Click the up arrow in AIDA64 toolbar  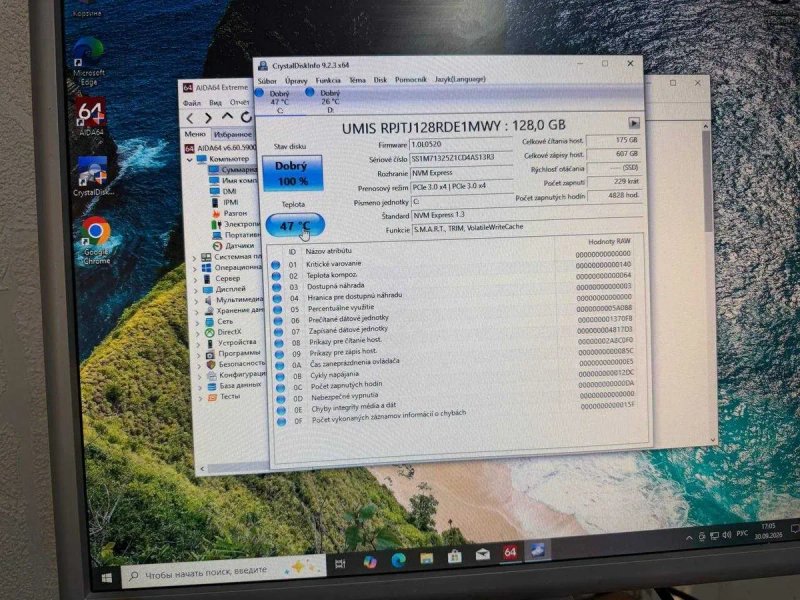point(227,117)
